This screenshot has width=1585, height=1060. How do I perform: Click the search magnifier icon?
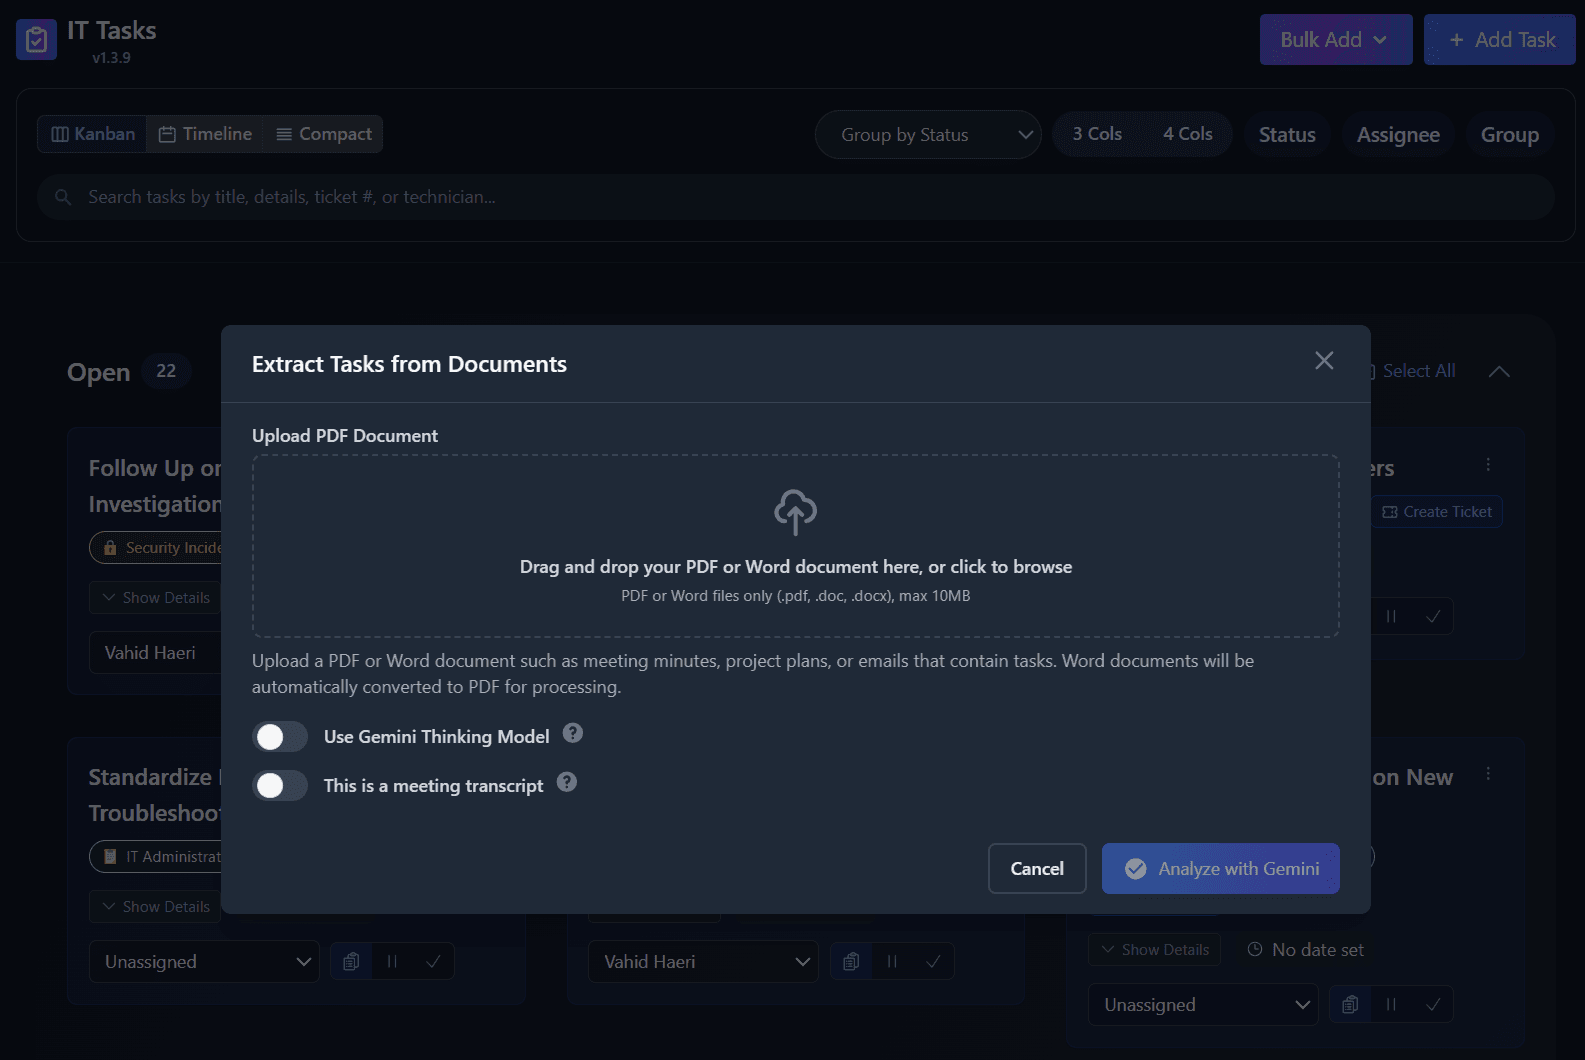pos(63,197)
